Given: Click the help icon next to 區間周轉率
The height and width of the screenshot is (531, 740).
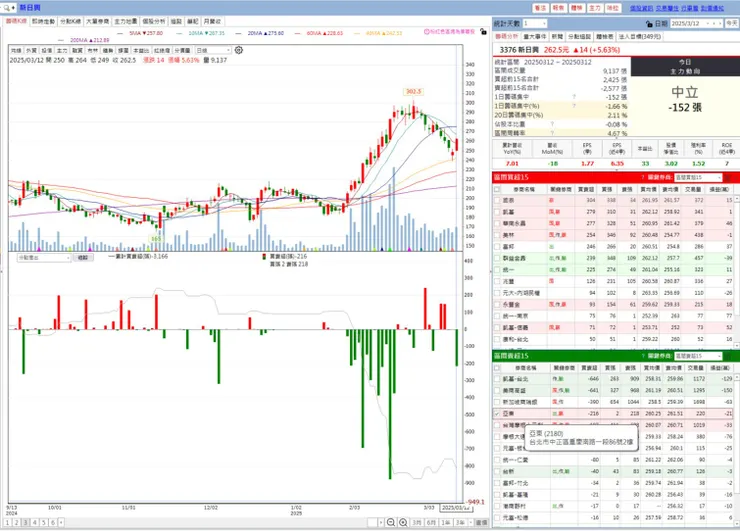Looking at the screenshot, I should pos(552,133).
